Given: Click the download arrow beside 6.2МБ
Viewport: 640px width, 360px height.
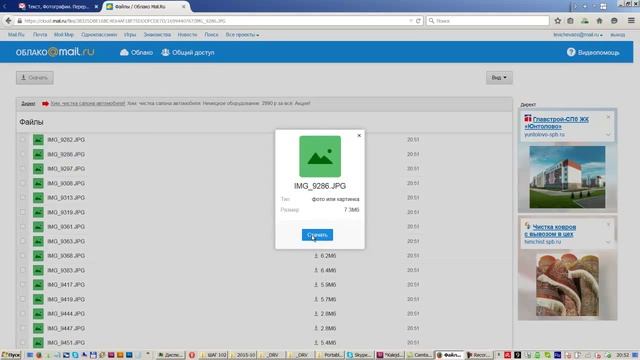Looking at the screenshot, I should tap(316, 256).
